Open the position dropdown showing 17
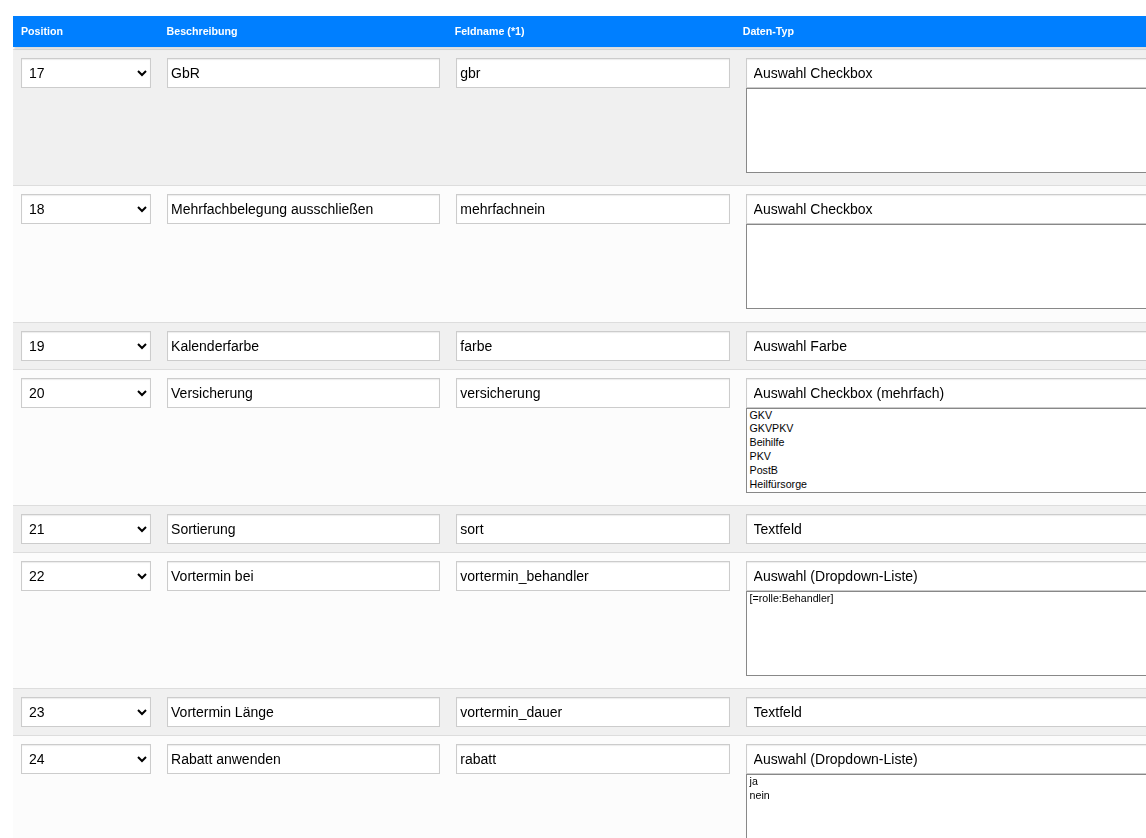 click(x=86, y=73)
